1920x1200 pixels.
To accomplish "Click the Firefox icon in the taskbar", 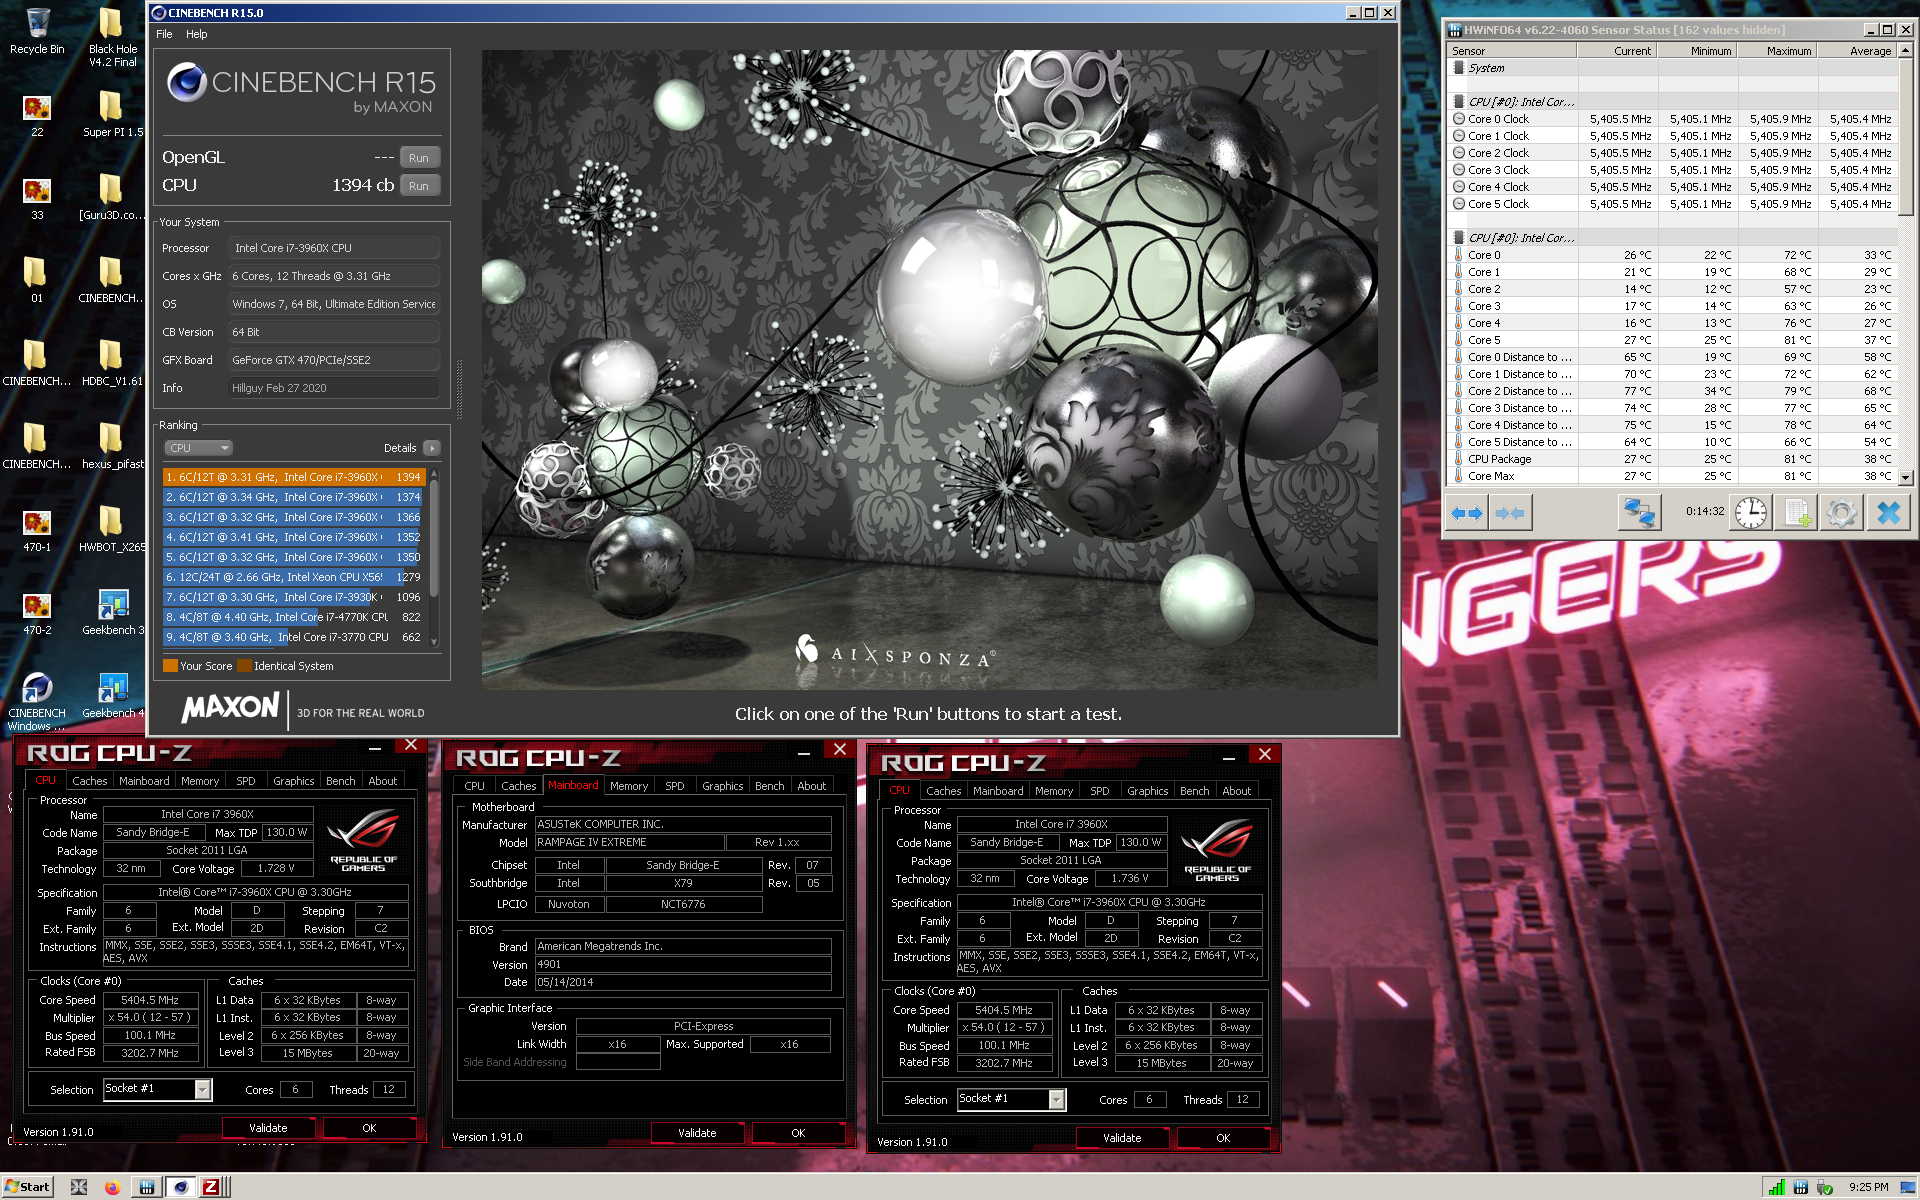I will point(112,1187).
